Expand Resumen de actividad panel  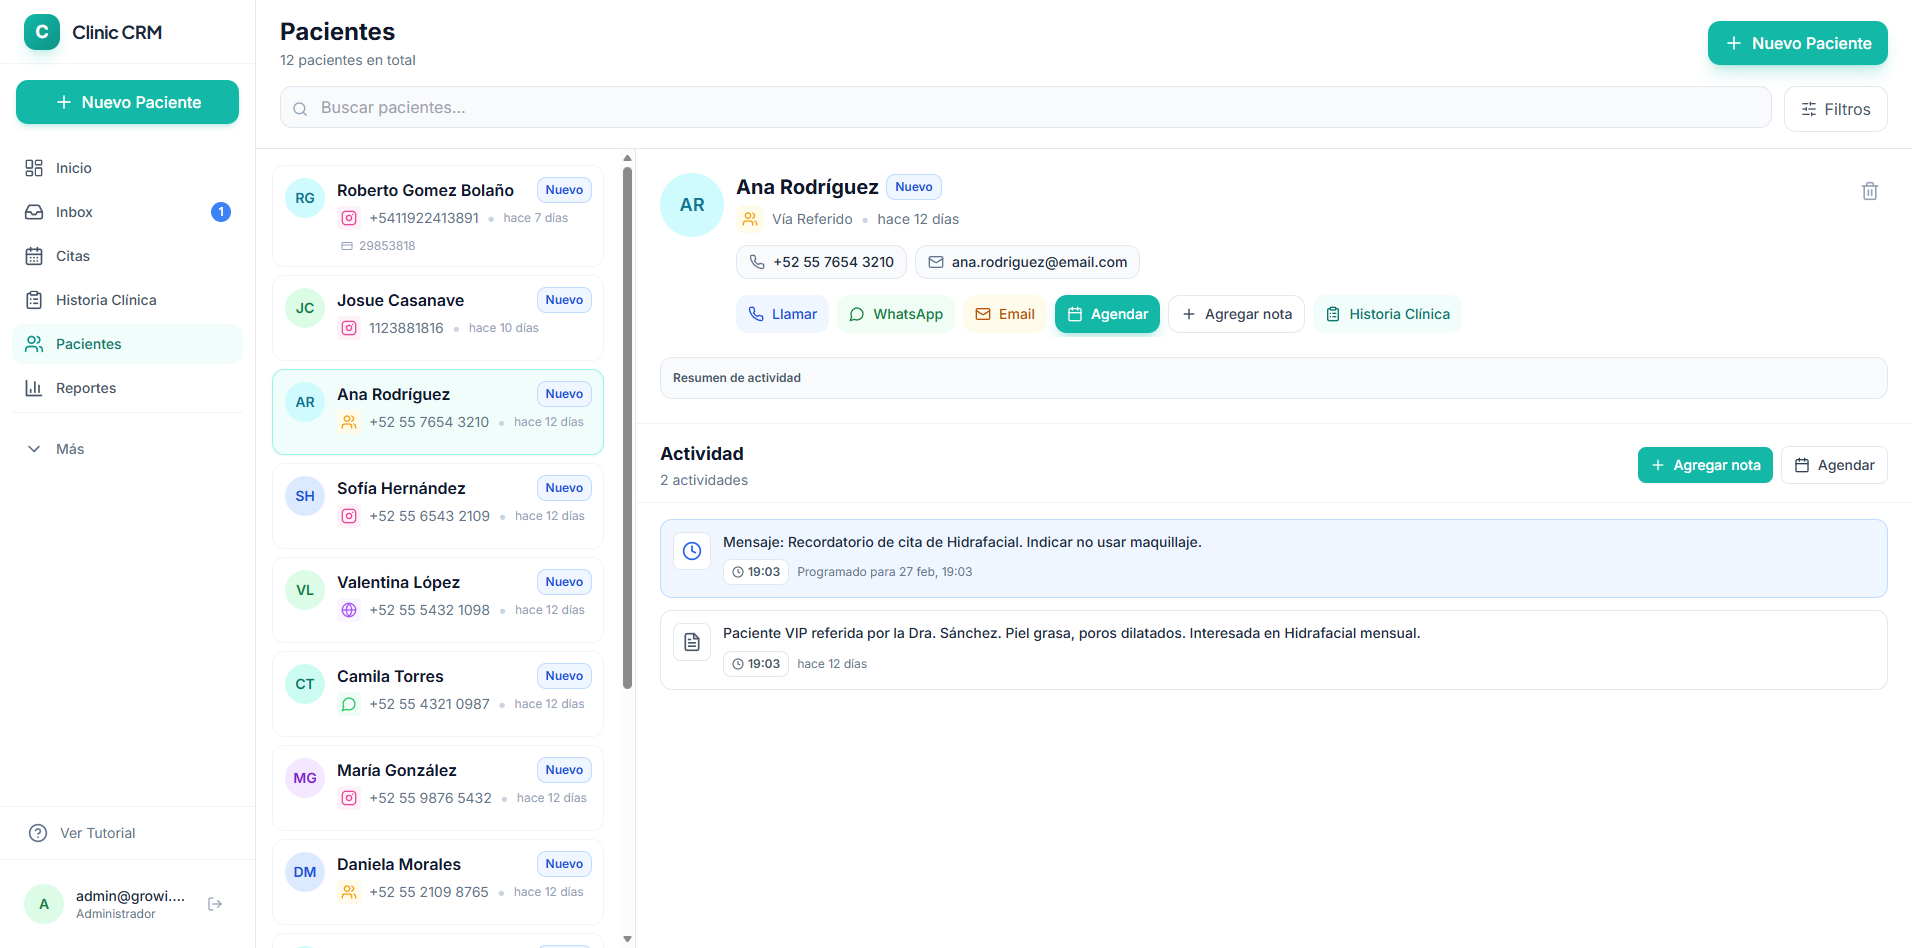point(1273,378)
